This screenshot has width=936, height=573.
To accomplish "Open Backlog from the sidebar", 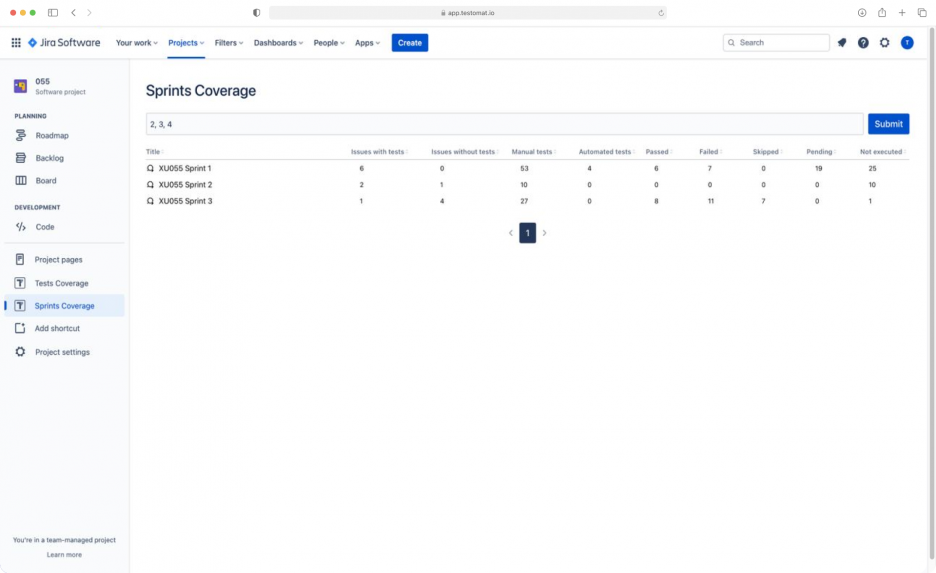I will [x=49, y=158].
